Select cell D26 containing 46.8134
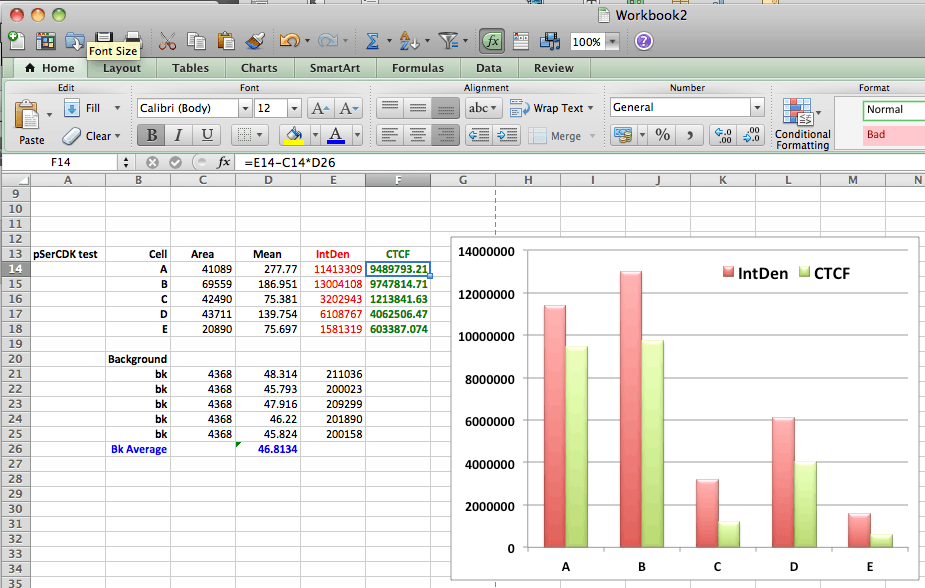 tap(268, 449)
